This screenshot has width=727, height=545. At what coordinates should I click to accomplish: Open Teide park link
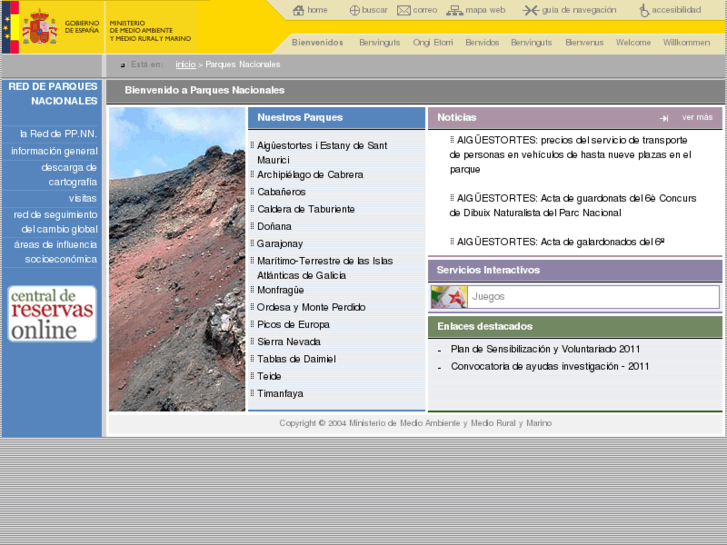(269, 376)
